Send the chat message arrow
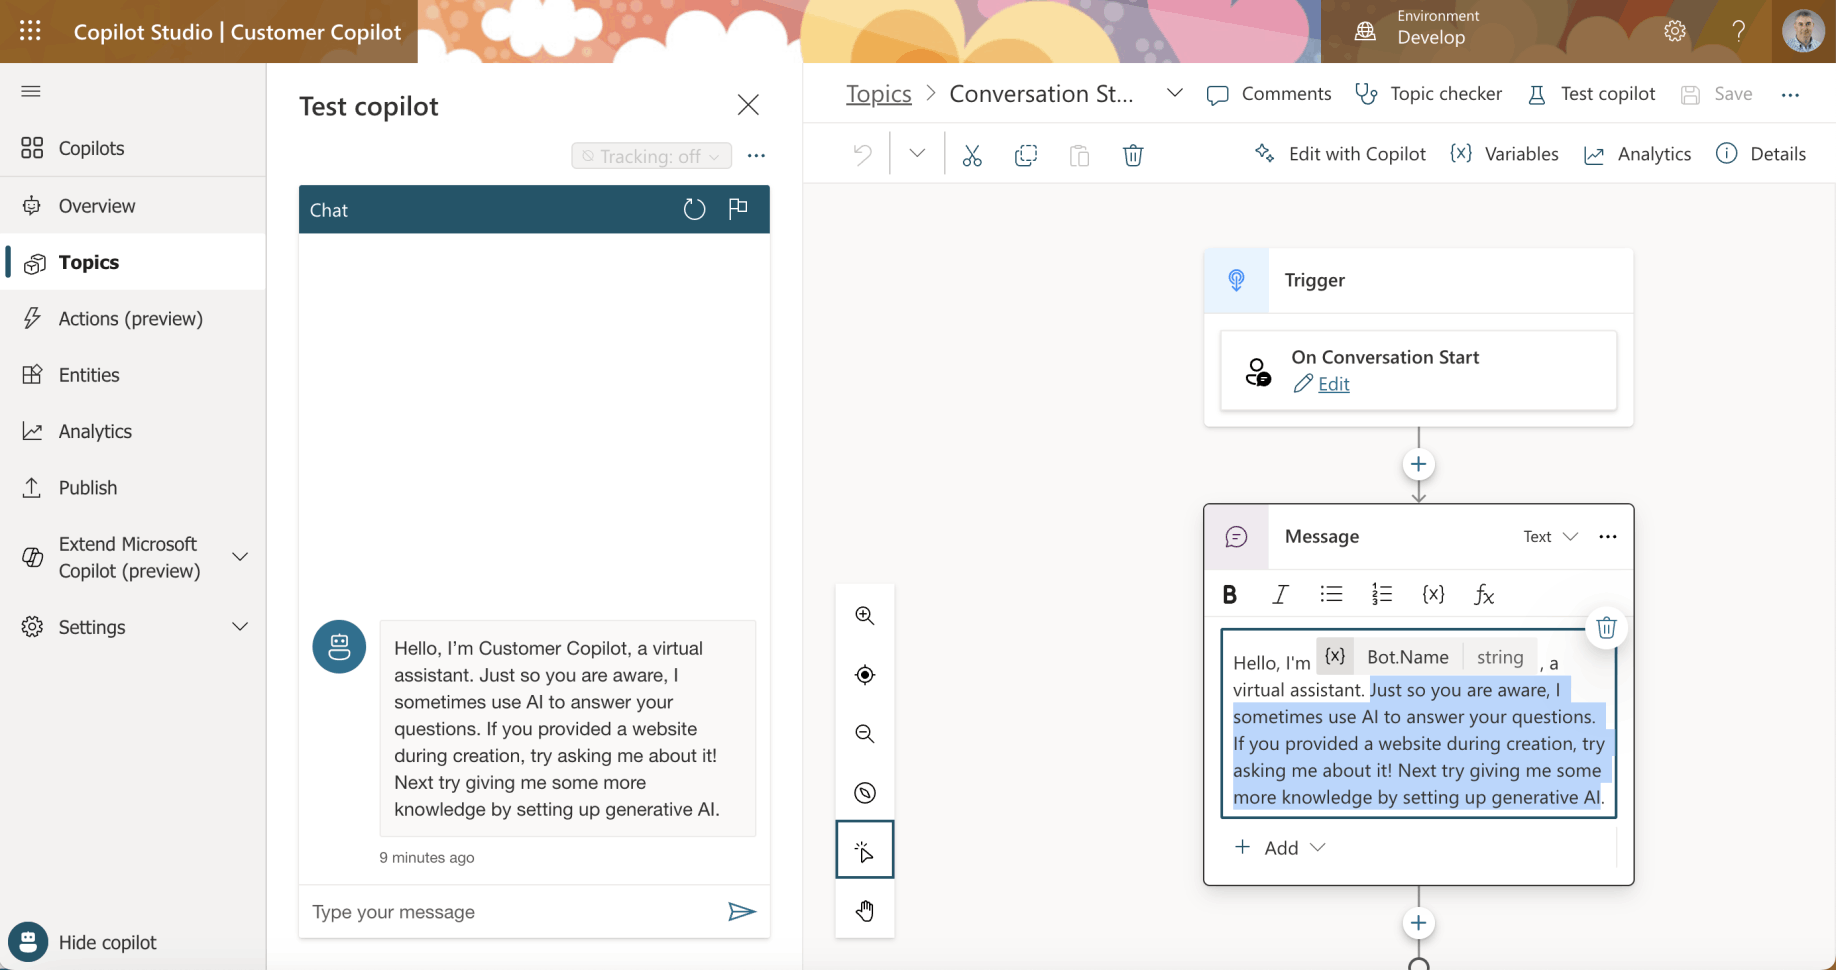 (x=741, y=911)
